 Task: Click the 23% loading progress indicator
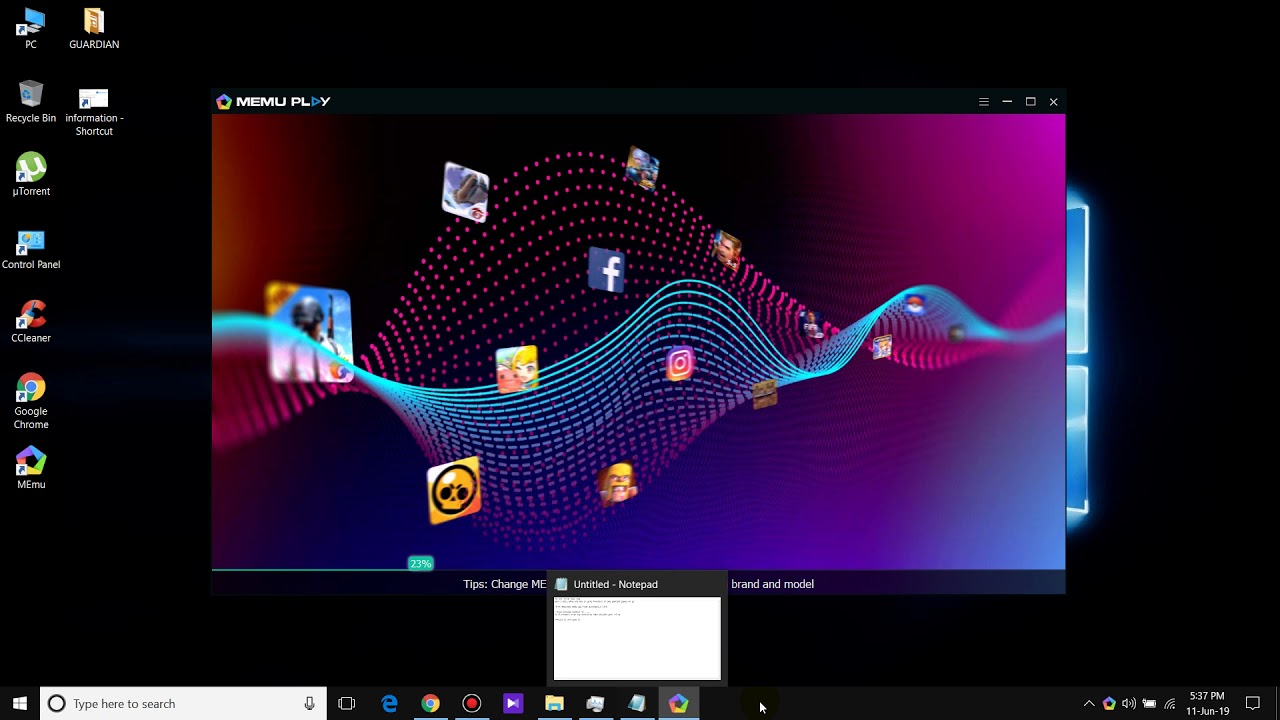pyautogui.click(x=420, y=564)
